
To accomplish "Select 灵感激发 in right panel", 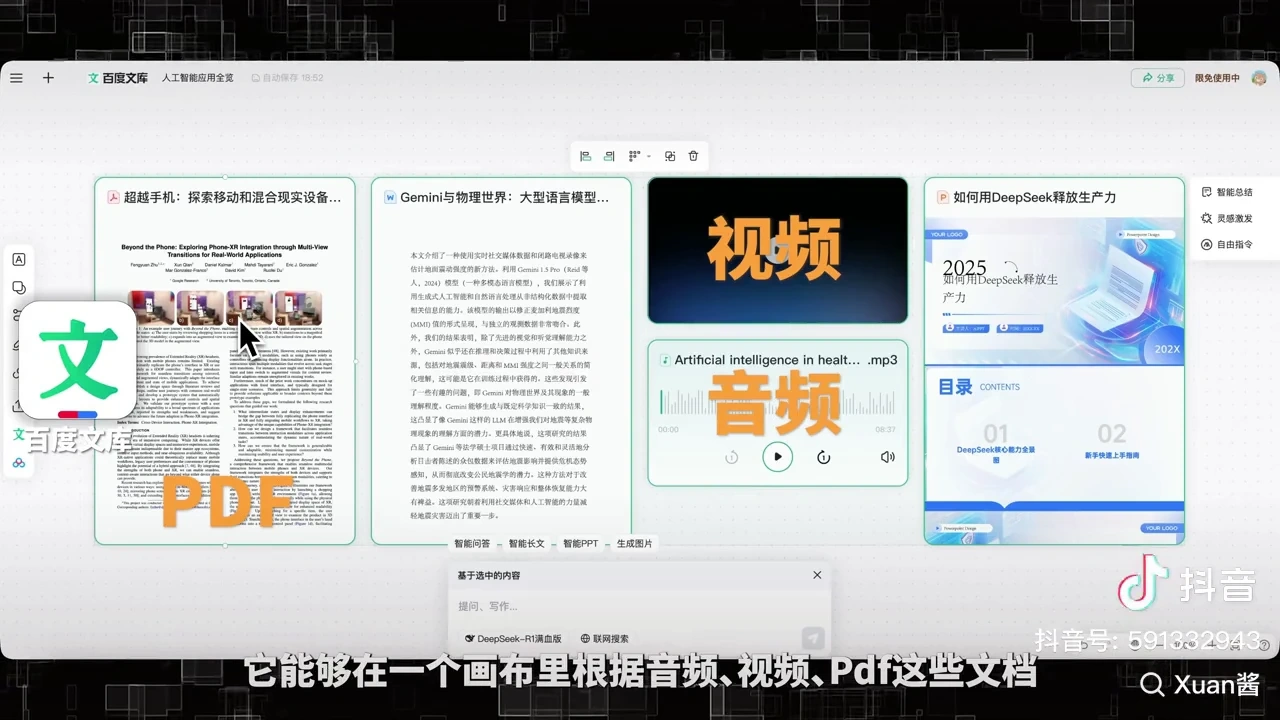I will click(1227, 218).
